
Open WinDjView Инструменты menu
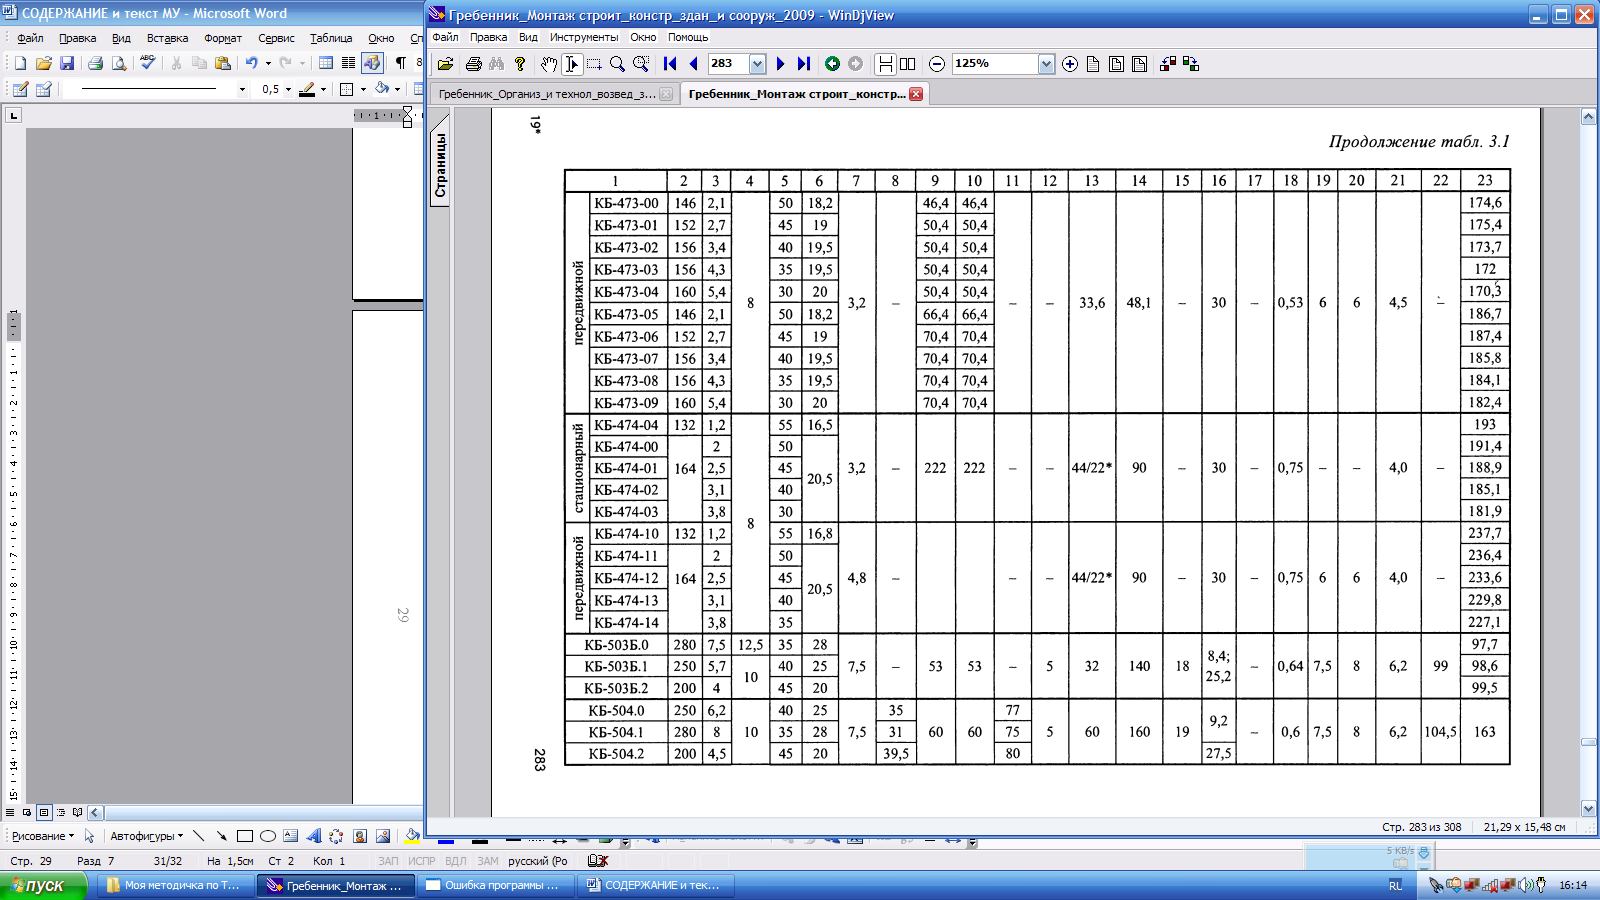pyautogui.click(x=584, y=37)
